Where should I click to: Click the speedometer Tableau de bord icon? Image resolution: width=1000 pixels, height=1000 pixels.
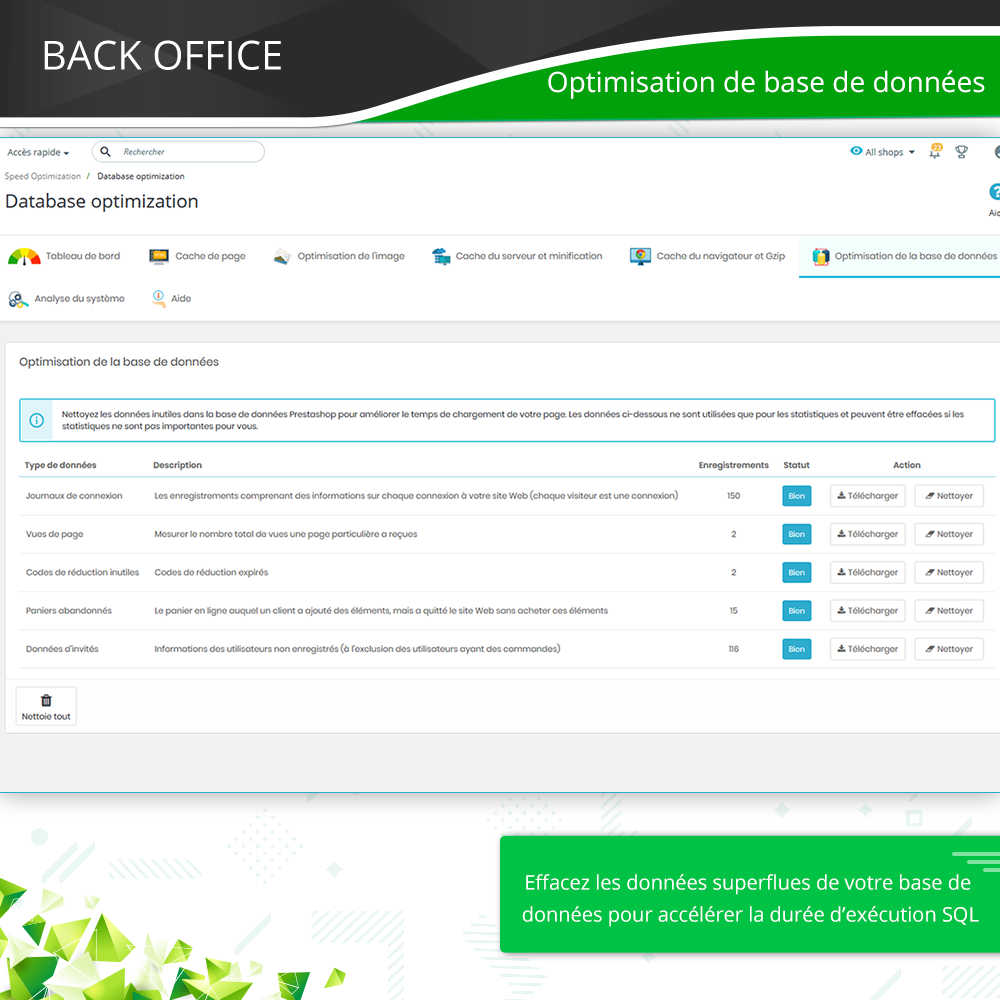24,256
